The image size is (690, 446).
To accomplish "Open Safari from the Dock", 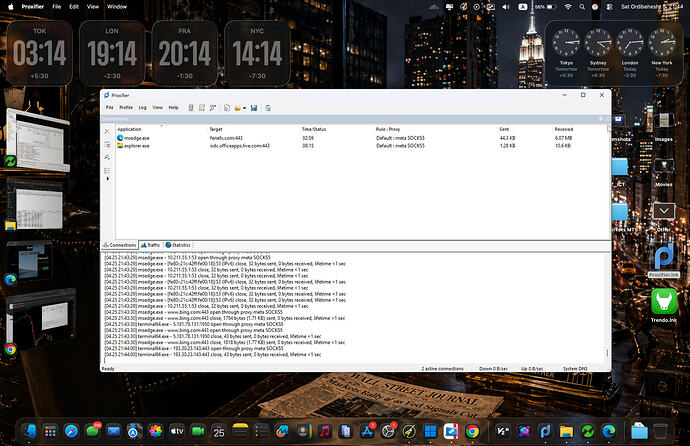I will point(71,431).
